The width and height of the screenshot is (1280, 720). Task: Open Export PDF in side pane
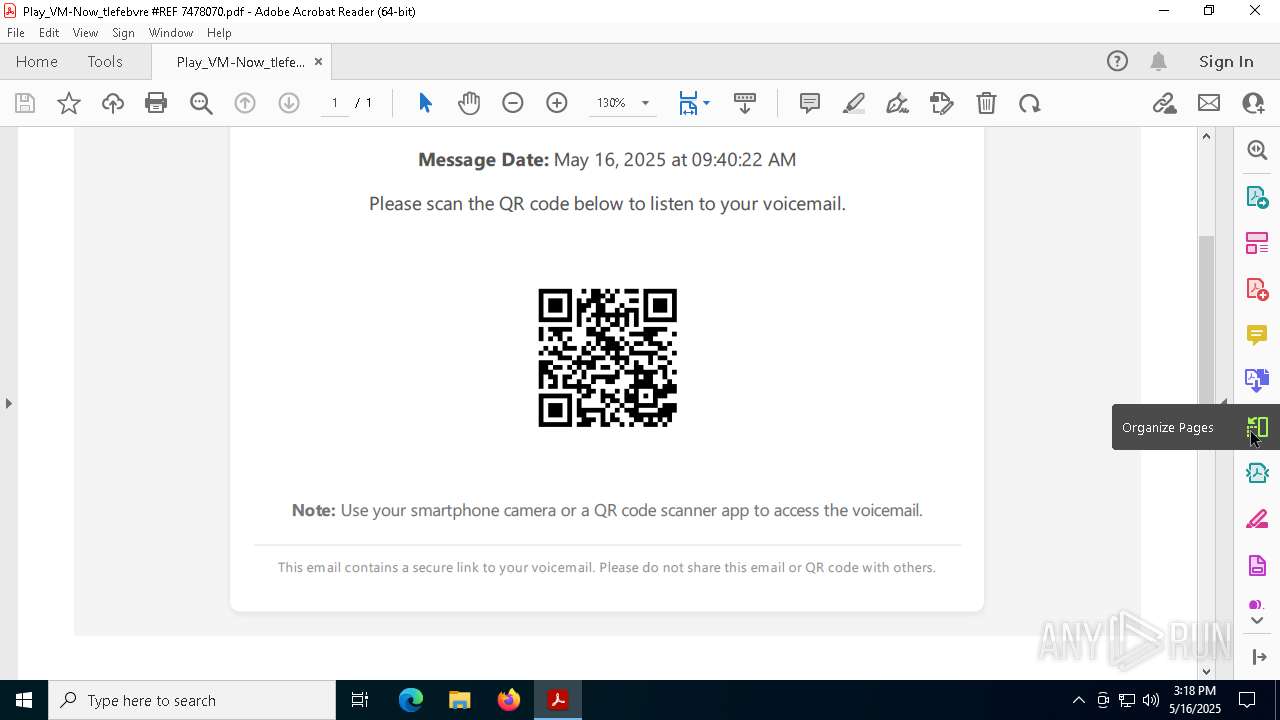pos(1257,196)
